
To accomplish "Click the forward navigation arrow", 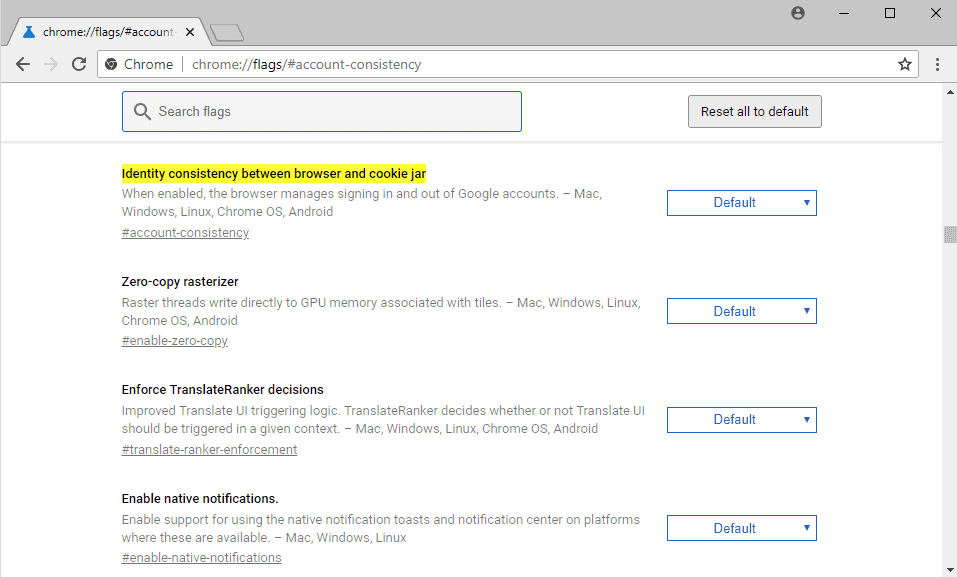I will point(51,64).
